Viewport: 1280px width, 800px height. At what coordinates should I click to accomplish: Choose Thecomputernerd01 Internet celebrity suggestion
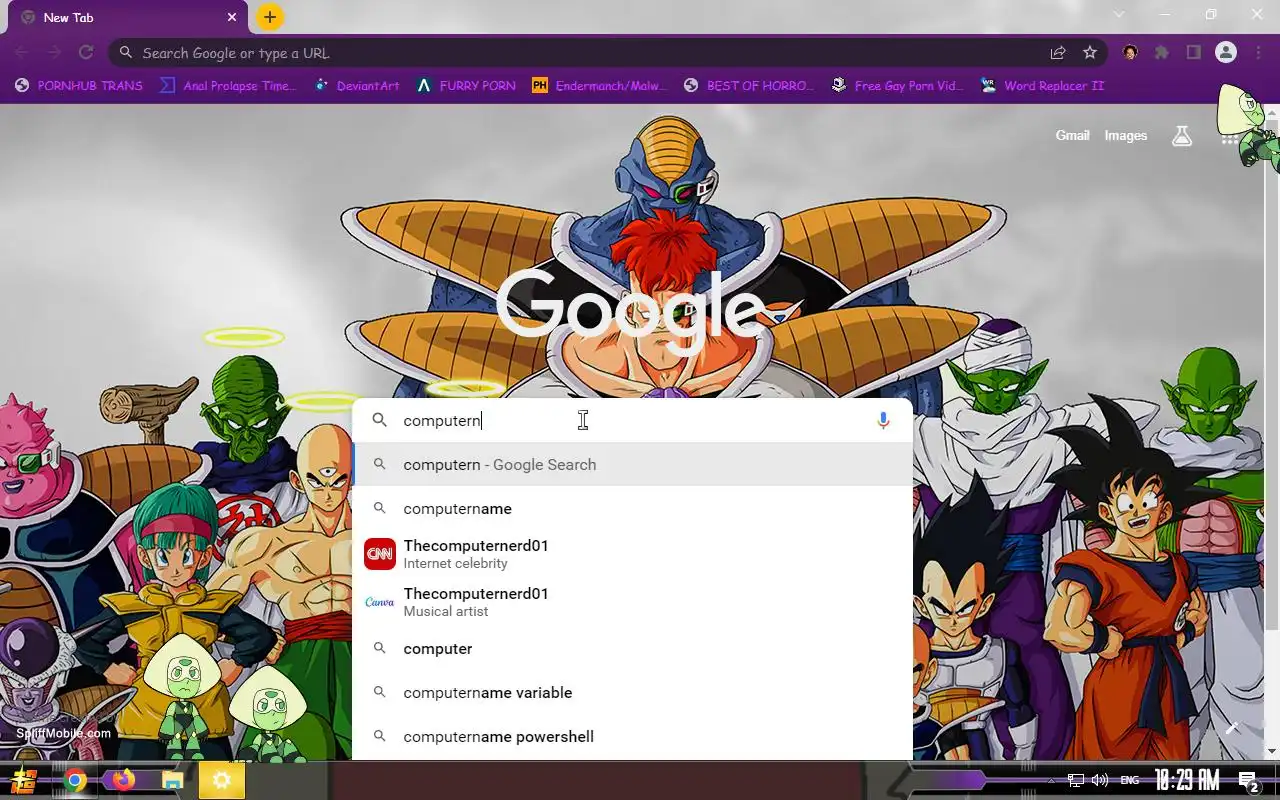pos(633,554)
